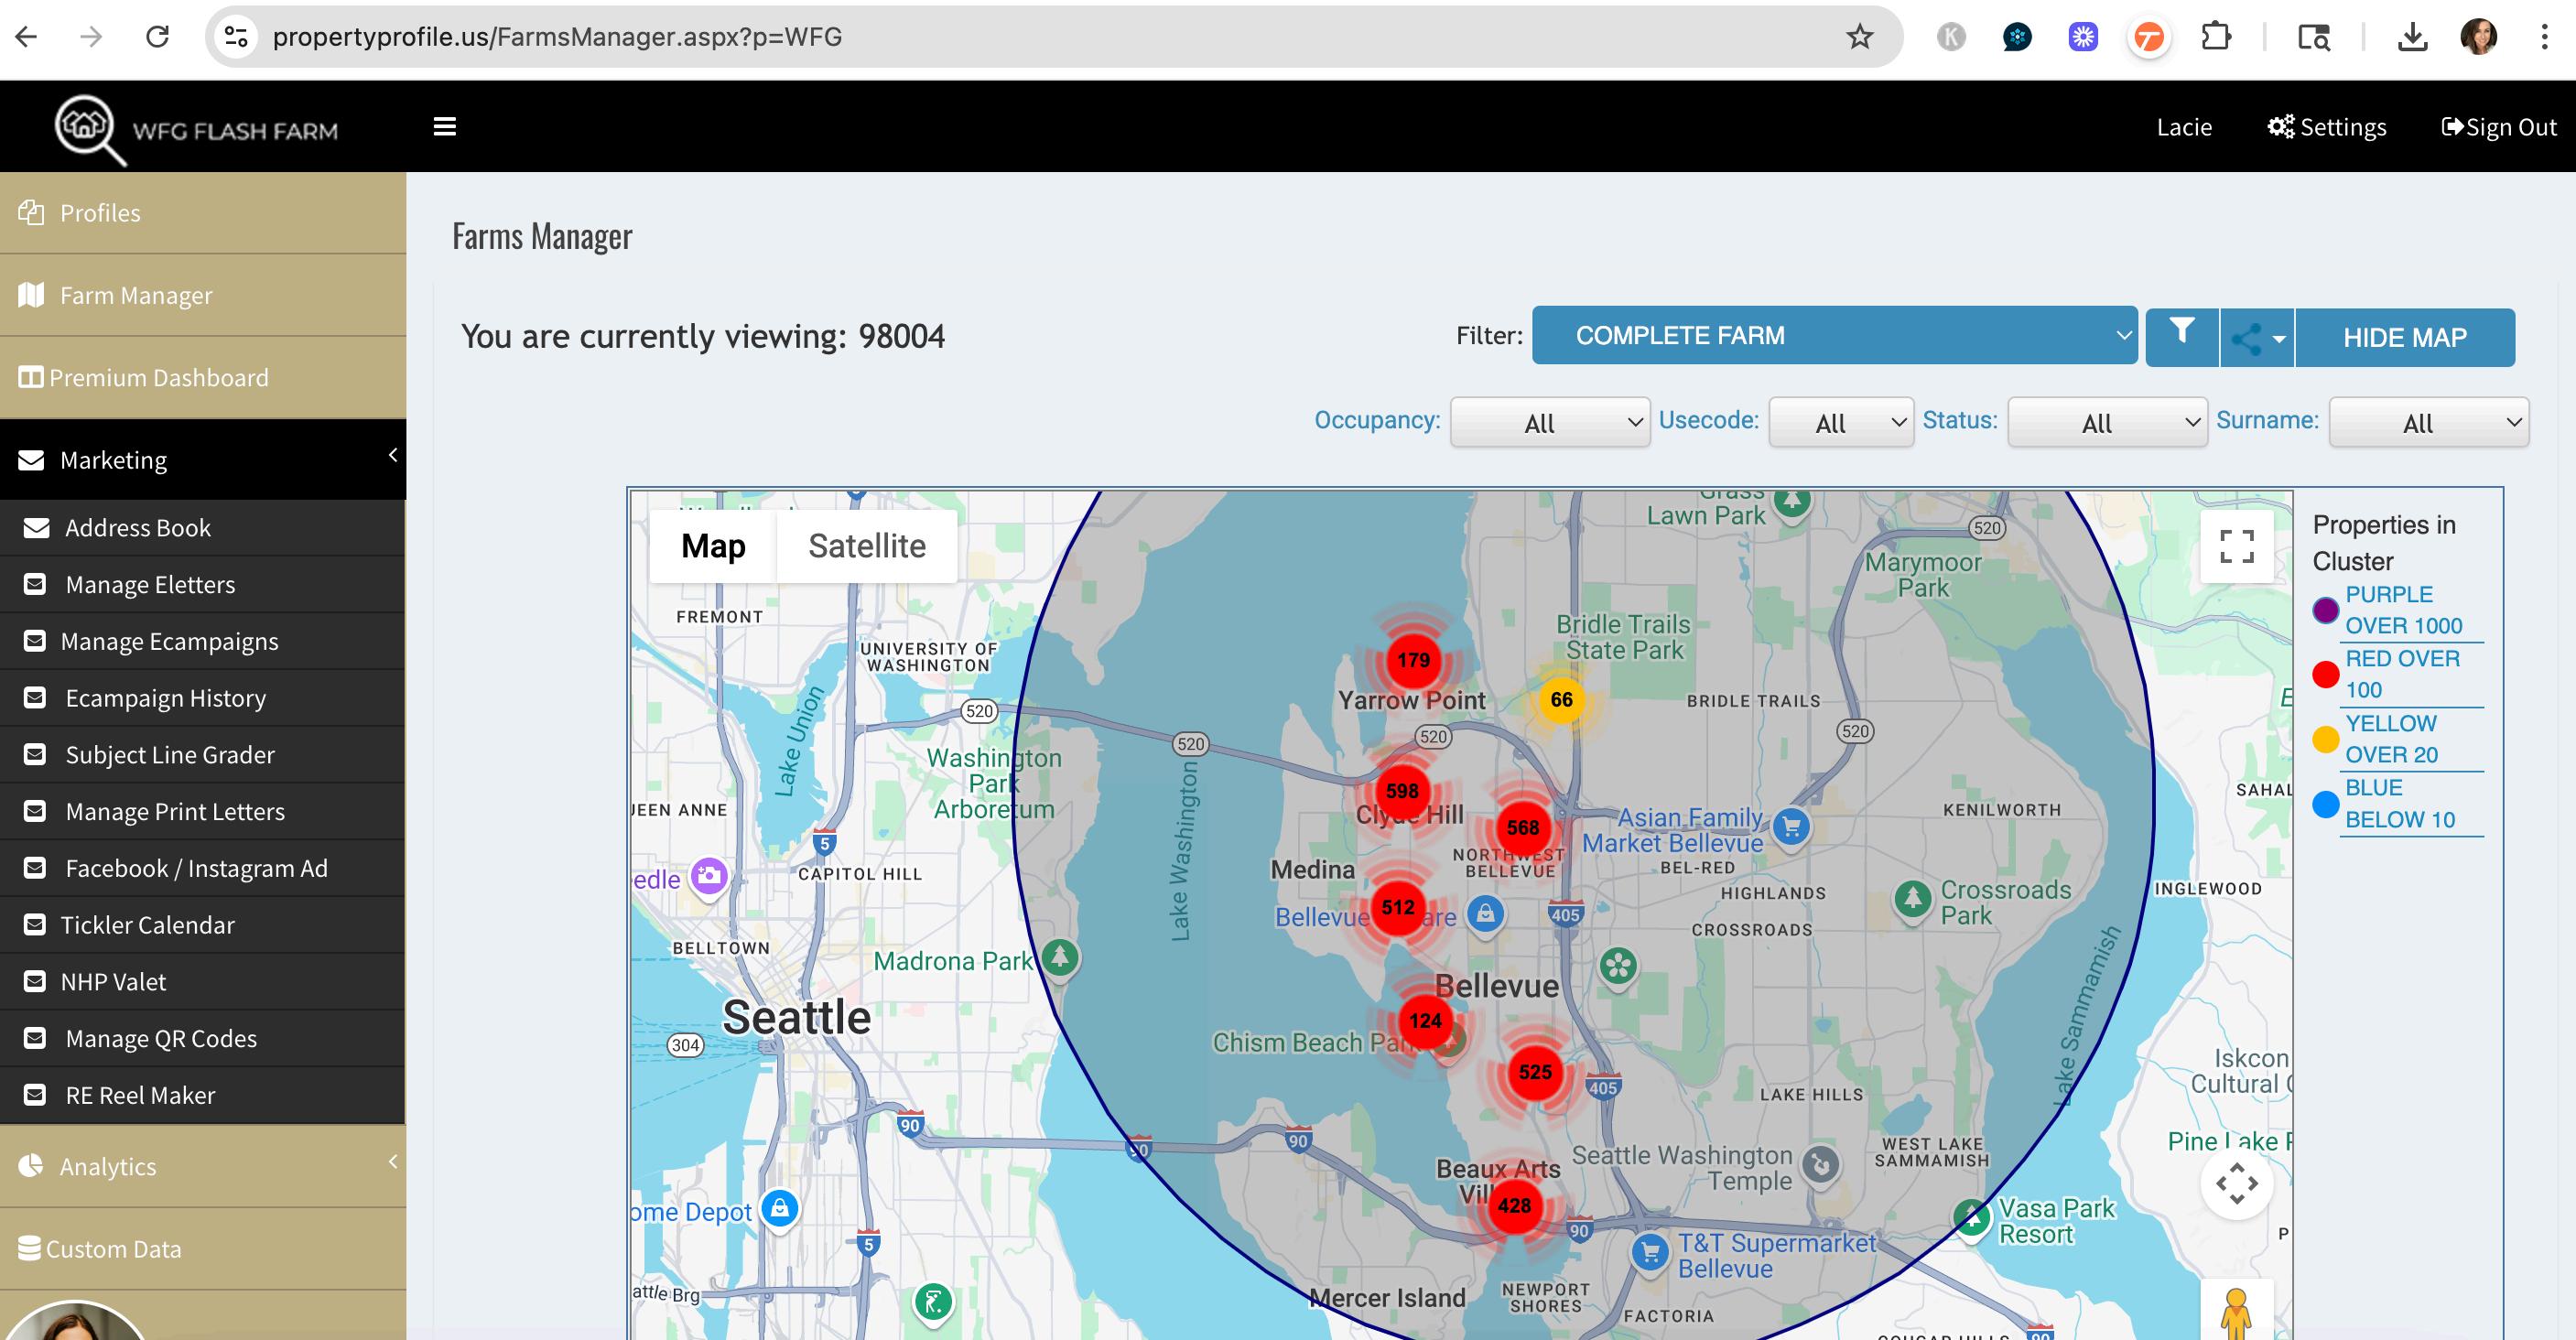Click the map fullscreen icon
Viewport: 2576px width, 1340px height.
point(2236,546)
